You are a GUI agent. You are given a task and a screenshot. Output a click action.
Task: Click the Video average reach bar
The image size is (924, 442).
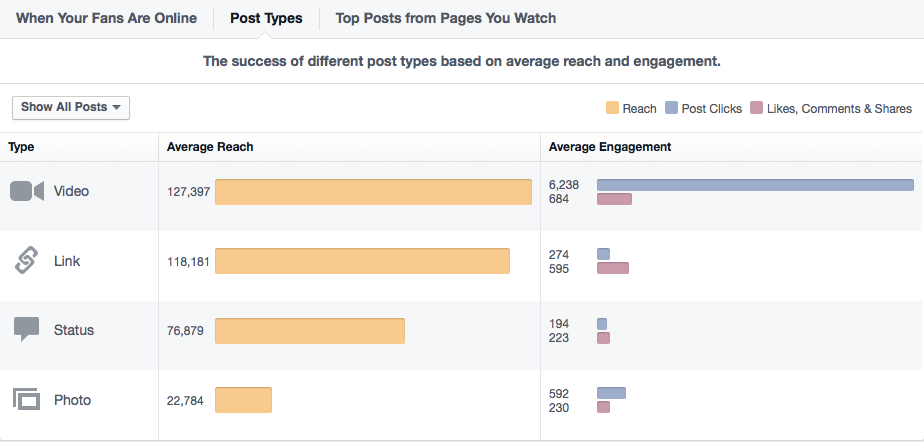373,192
